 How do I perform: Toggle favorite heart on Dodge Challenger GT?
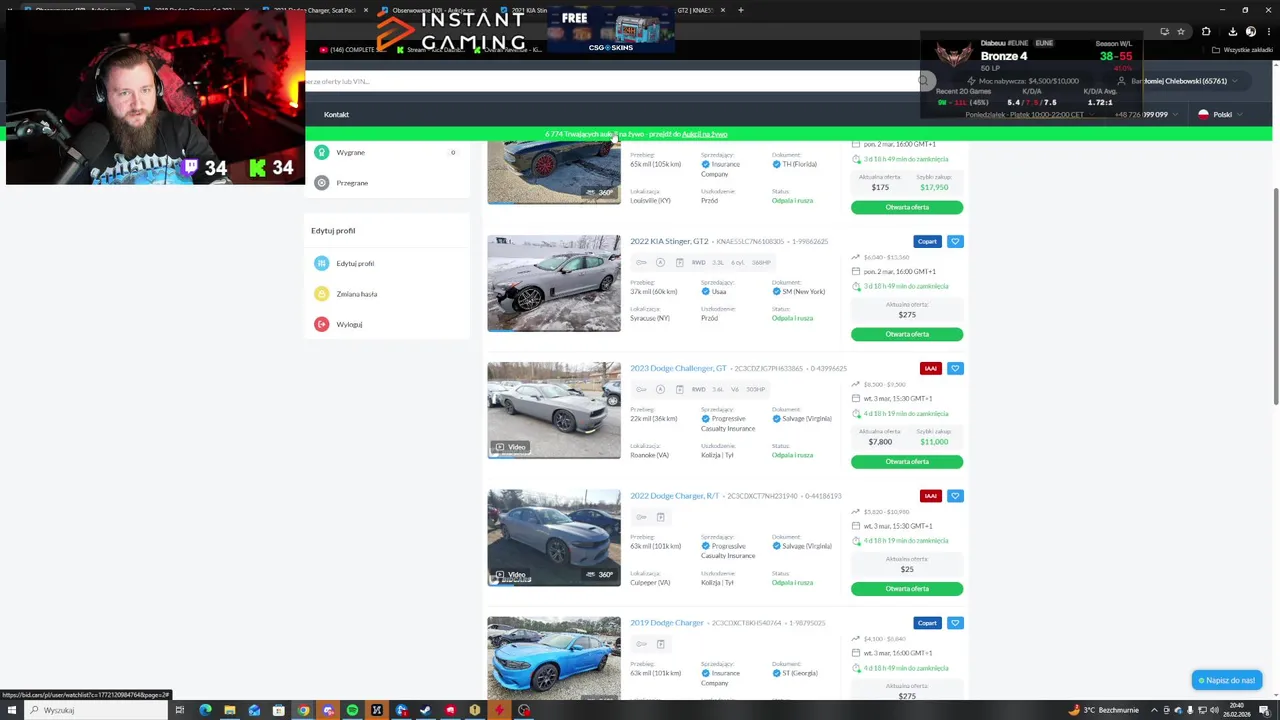955,368
